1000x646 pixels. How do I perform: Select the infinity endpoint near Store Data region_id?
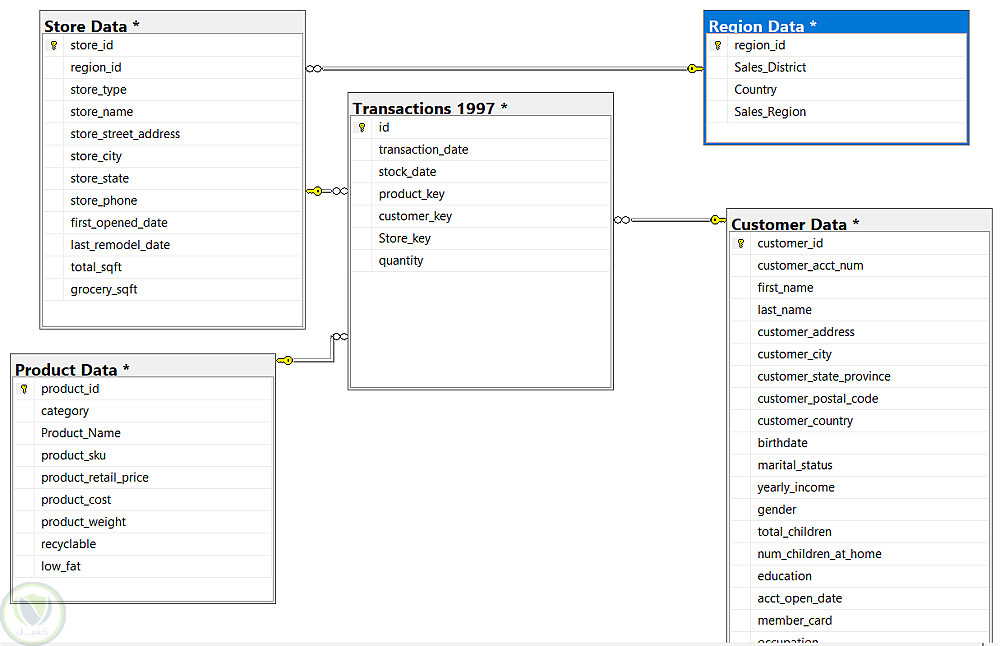click(314, 68)
